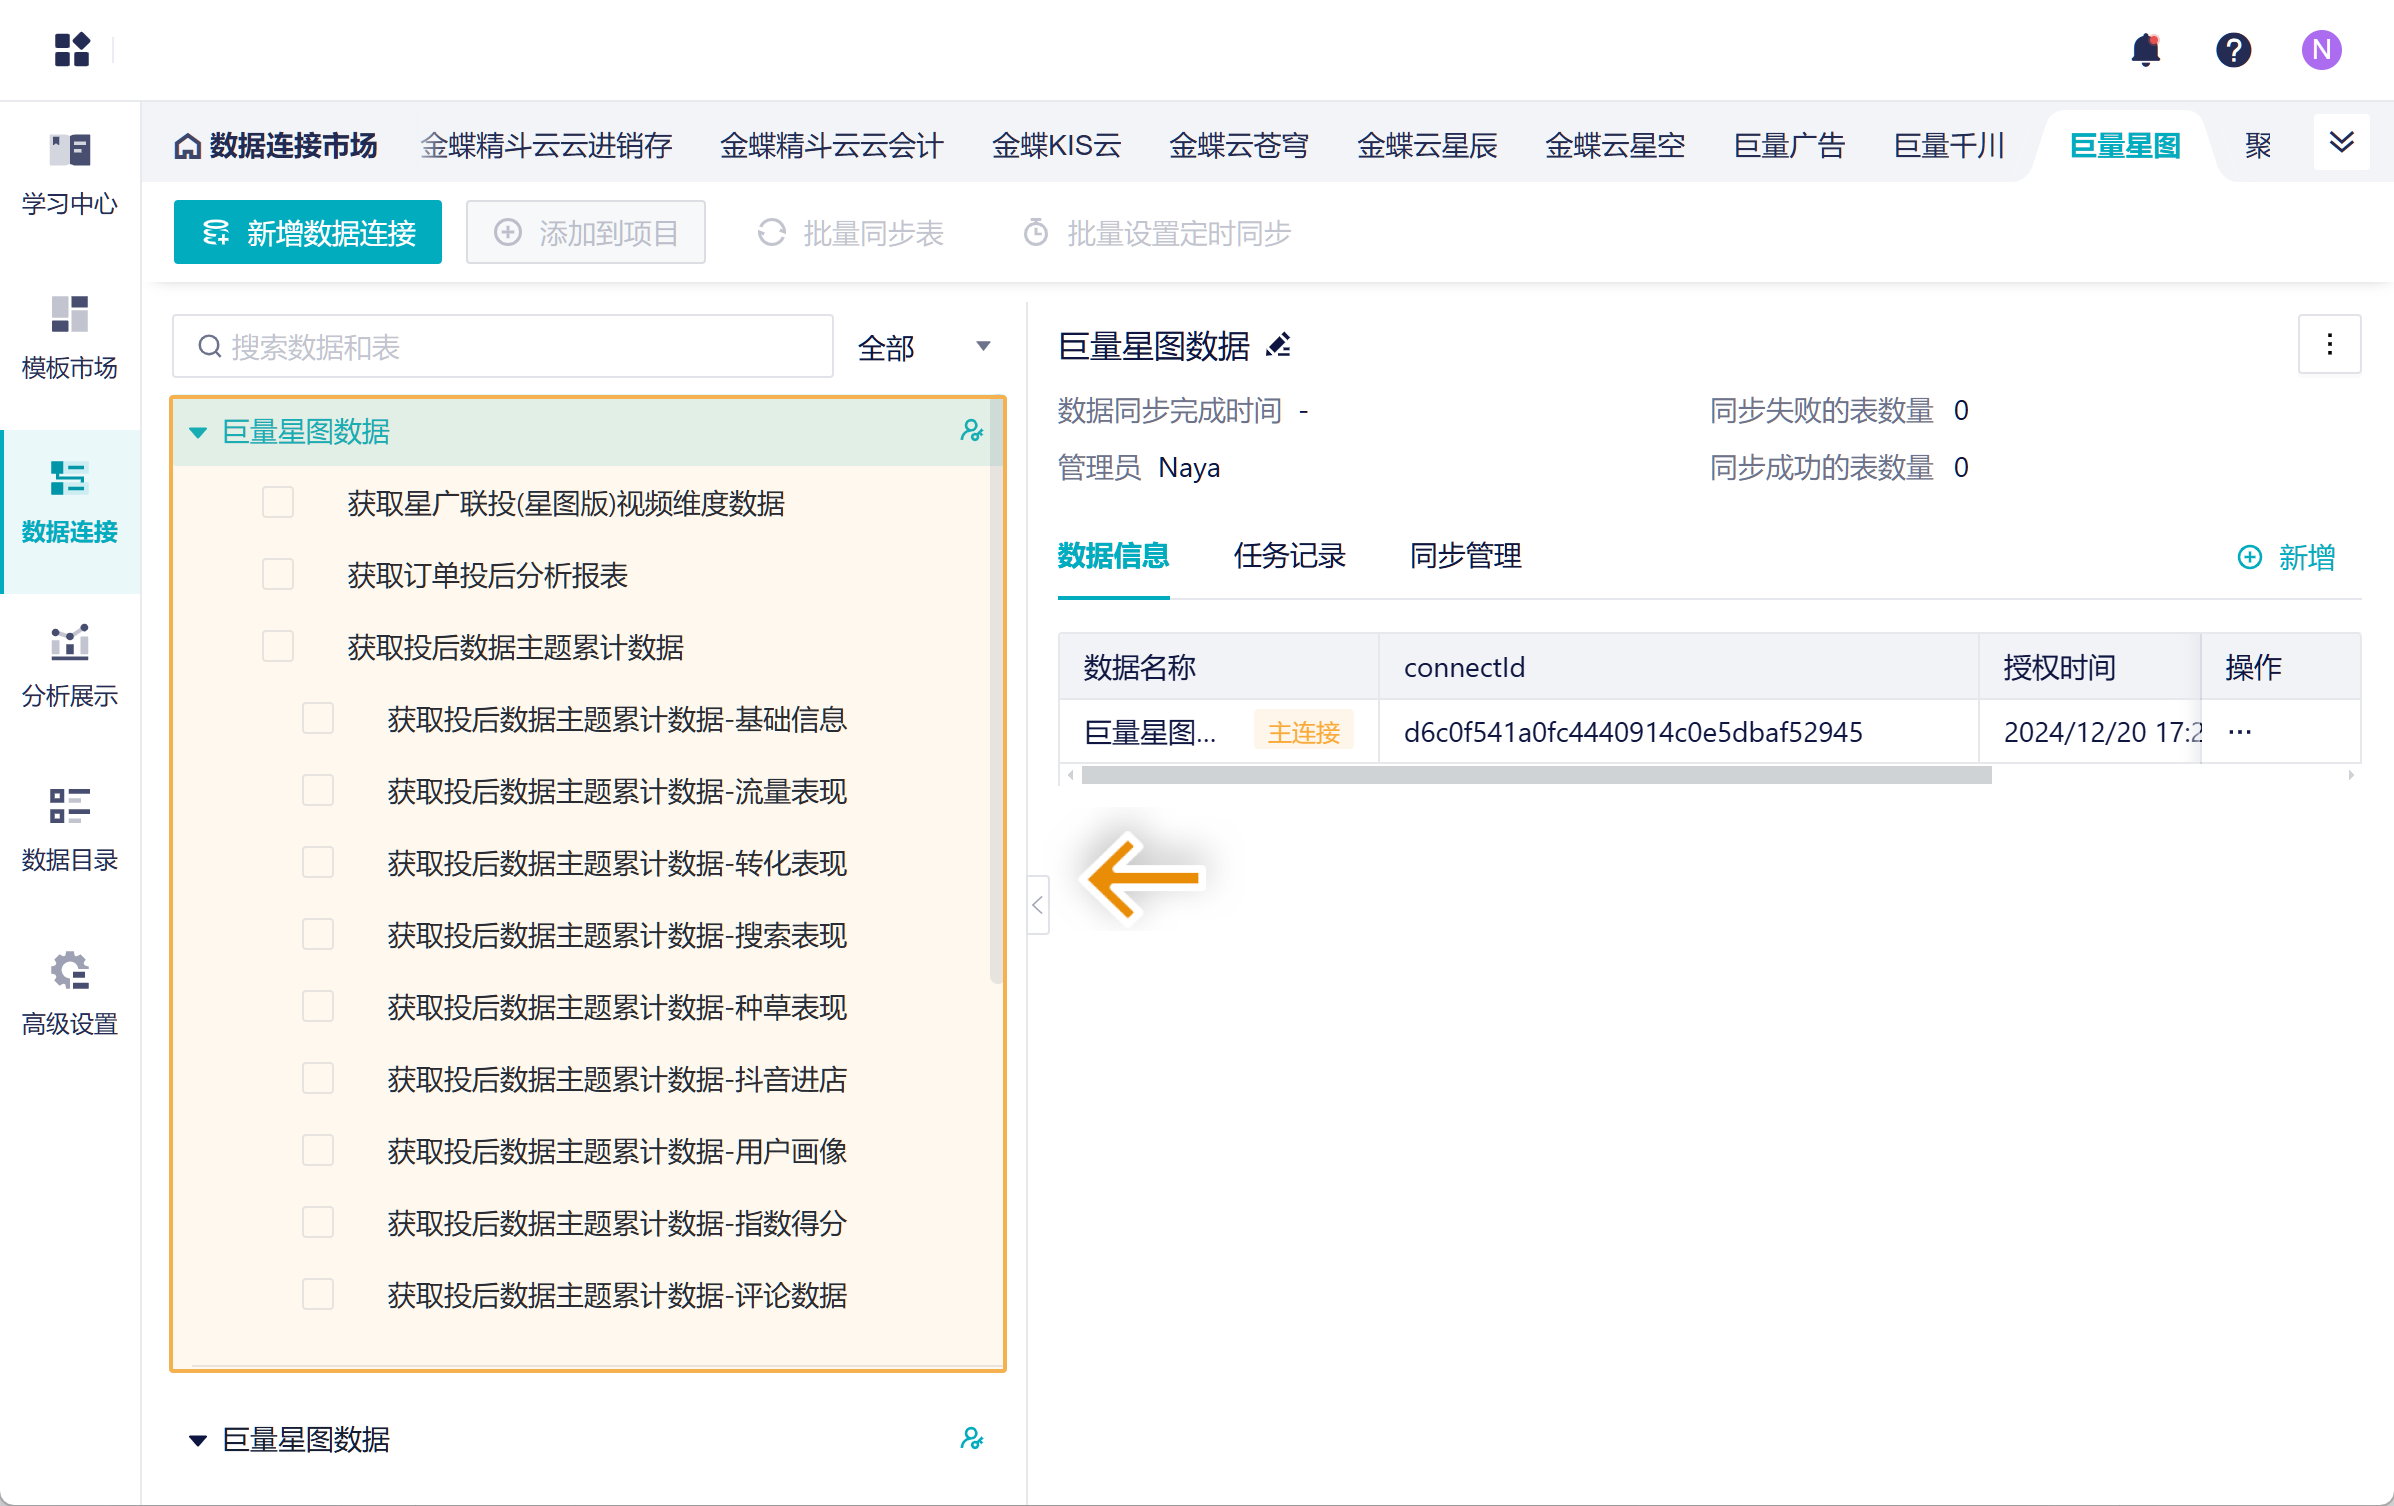Screen dimensions: 2394x1506
Task: Click the edit pencil beside 巨量星图数据 title
Action: [x=1278, y=346]
